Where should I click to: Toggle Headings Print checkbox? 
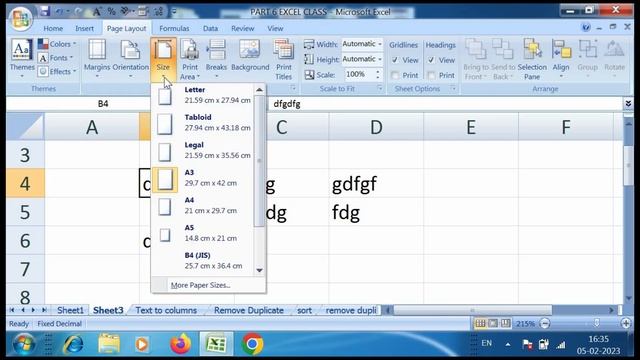coord(431,75)
